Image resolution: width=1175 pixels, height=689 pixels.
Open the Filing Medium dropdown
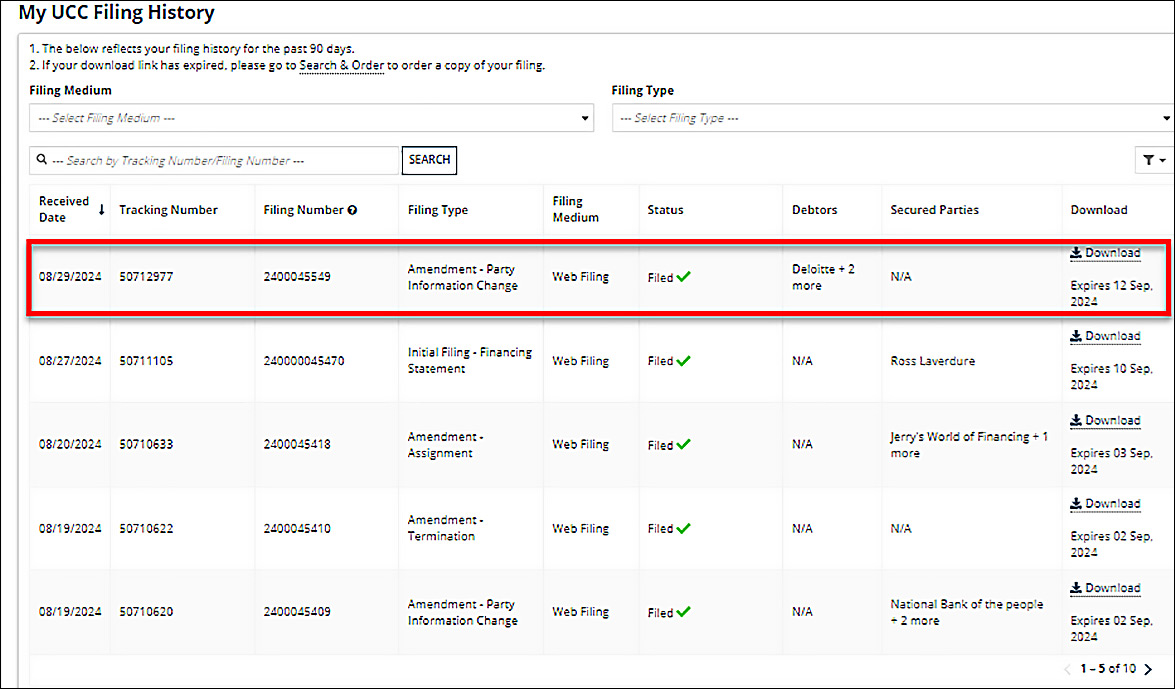click(x=311, y=118)
